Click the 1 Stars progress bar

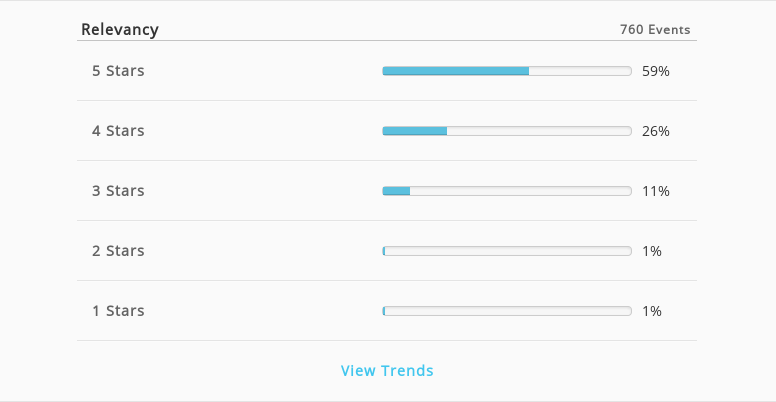[x=507, y=311]
